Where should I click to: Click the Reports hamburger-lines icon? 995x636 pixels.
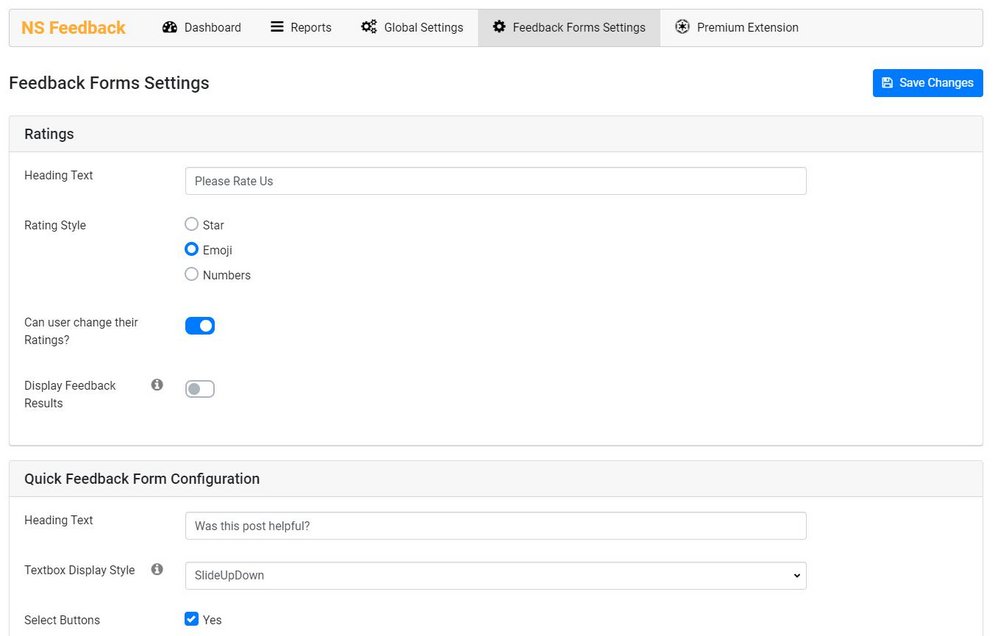tap(277, 27)
